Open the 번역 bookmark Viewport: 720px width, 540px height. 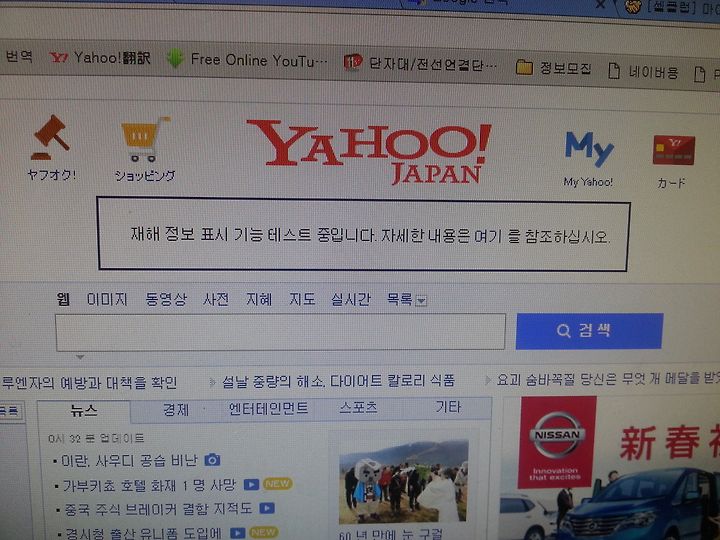tap(18, 56)
